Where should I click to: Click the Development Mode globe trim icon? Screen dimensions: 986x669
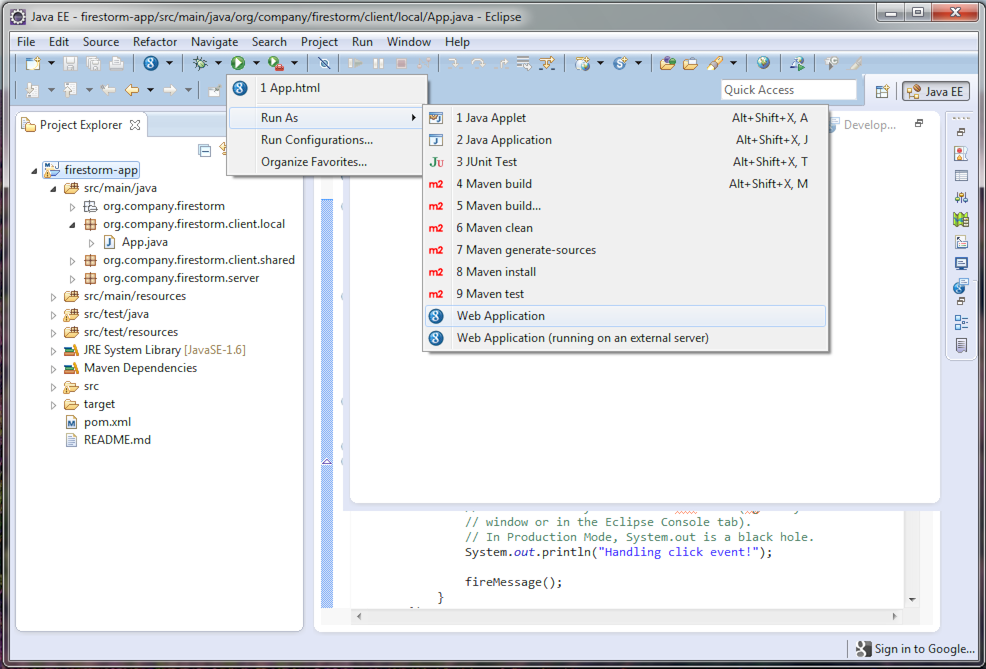tap(961, 286)
